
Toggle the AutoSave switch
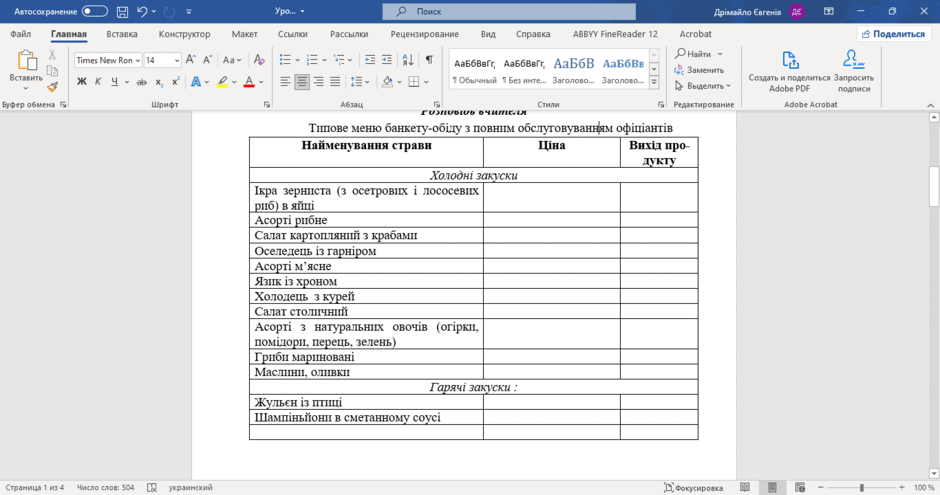point(95,11)
